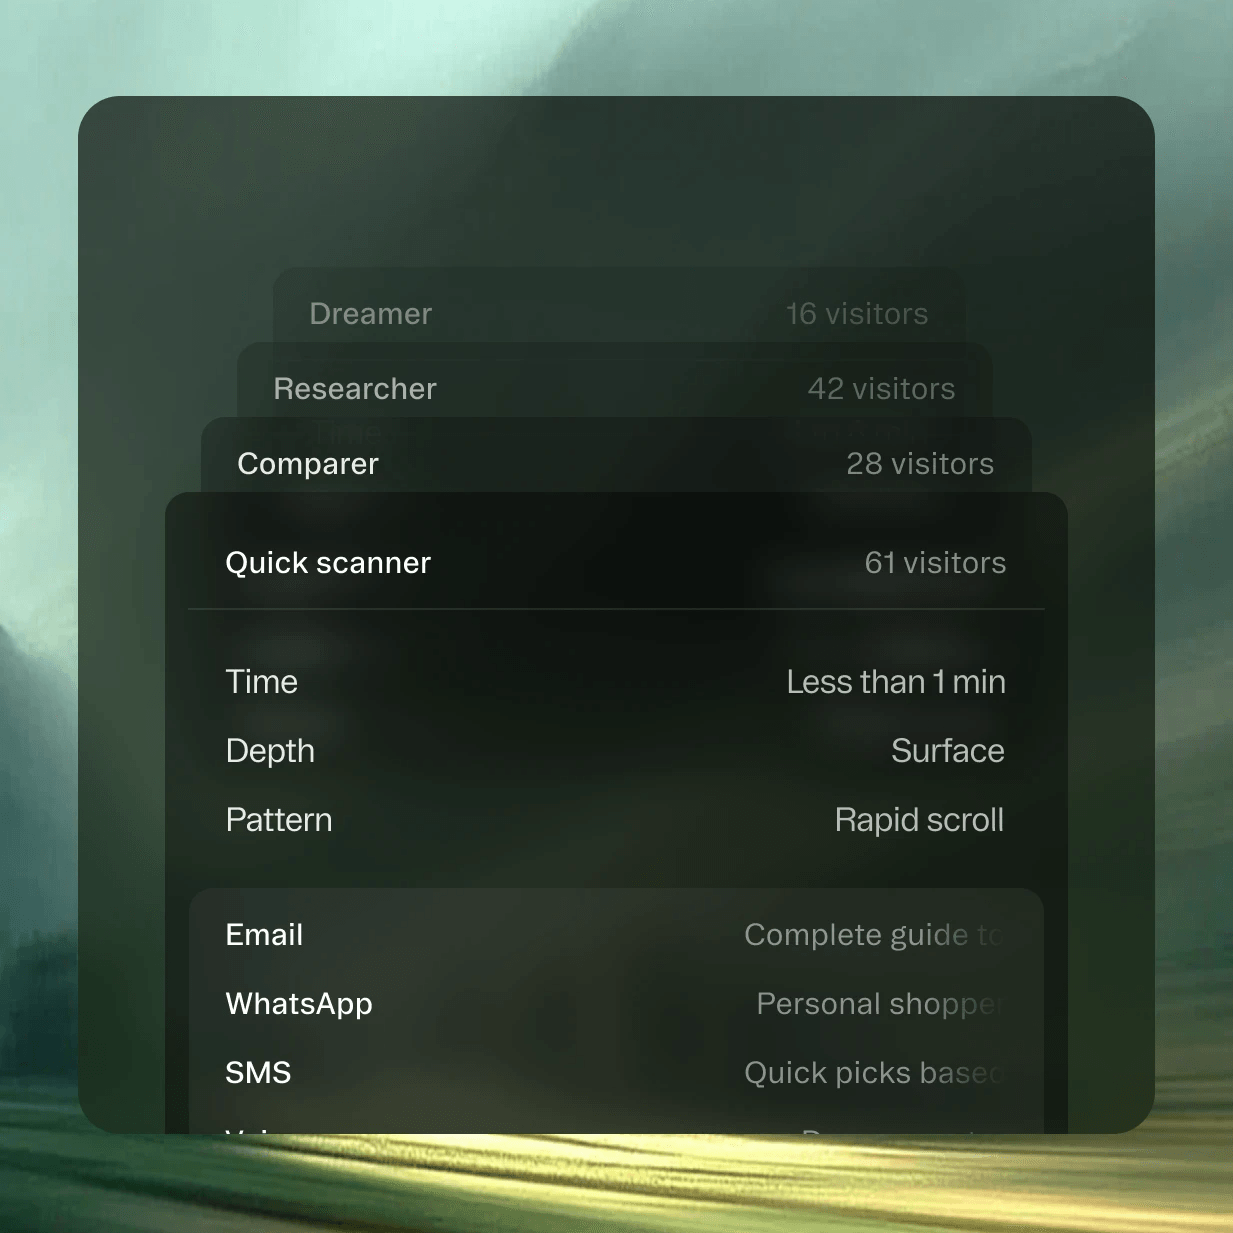
Task: Click the 'Rapid scroll' pattern value
Action: click(x=919, y=820)
